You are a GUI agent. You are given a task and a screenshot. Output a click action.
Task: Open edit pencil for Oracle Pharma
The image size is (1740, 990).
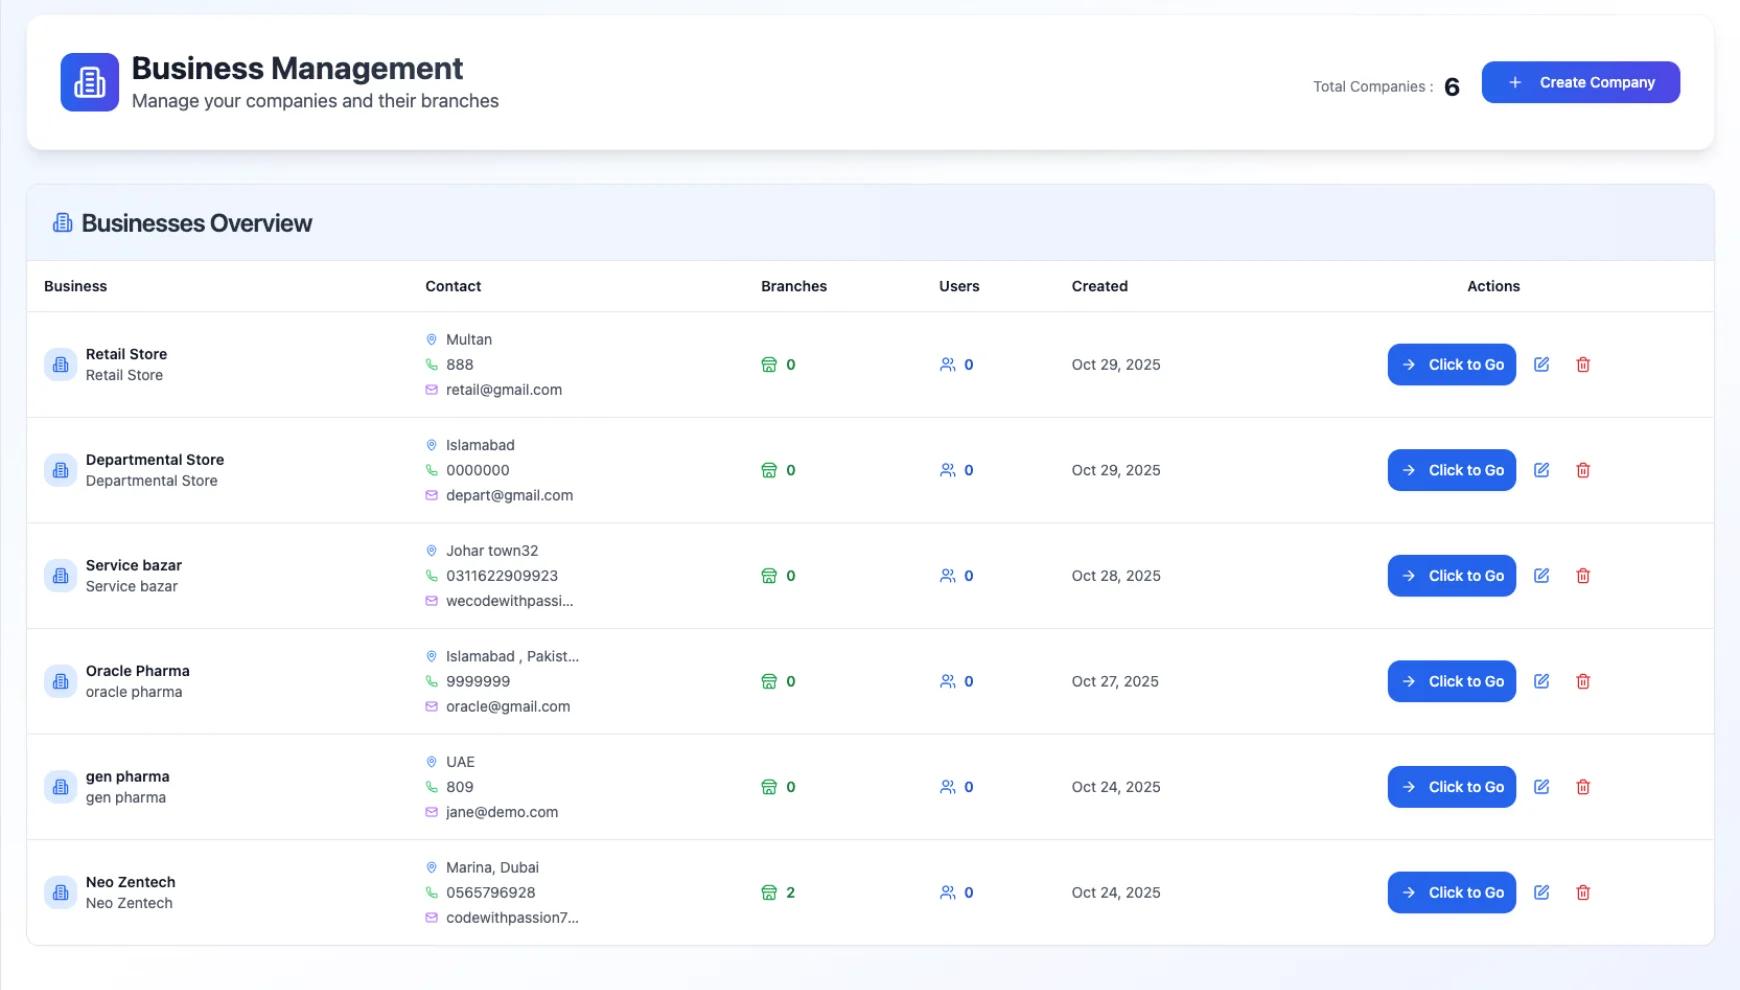pyautogui.click(x=1541, y=681)
